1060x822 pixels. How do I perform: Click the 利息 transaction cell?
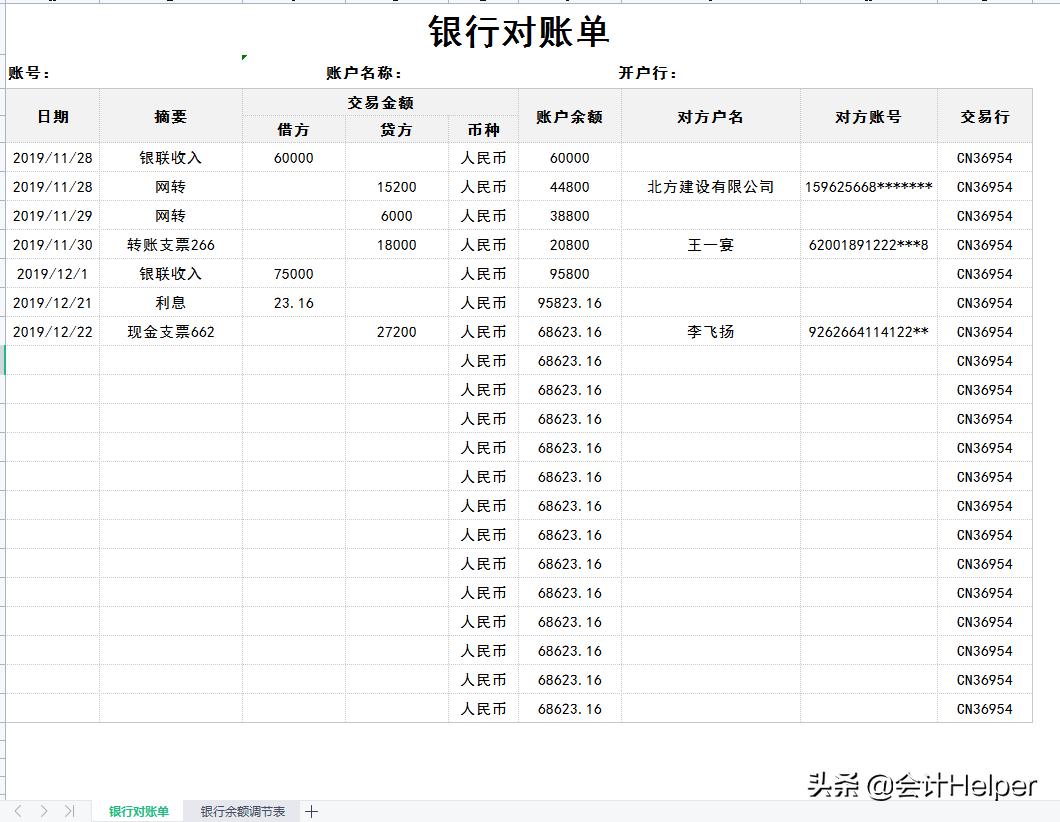[x=170, y=302]
